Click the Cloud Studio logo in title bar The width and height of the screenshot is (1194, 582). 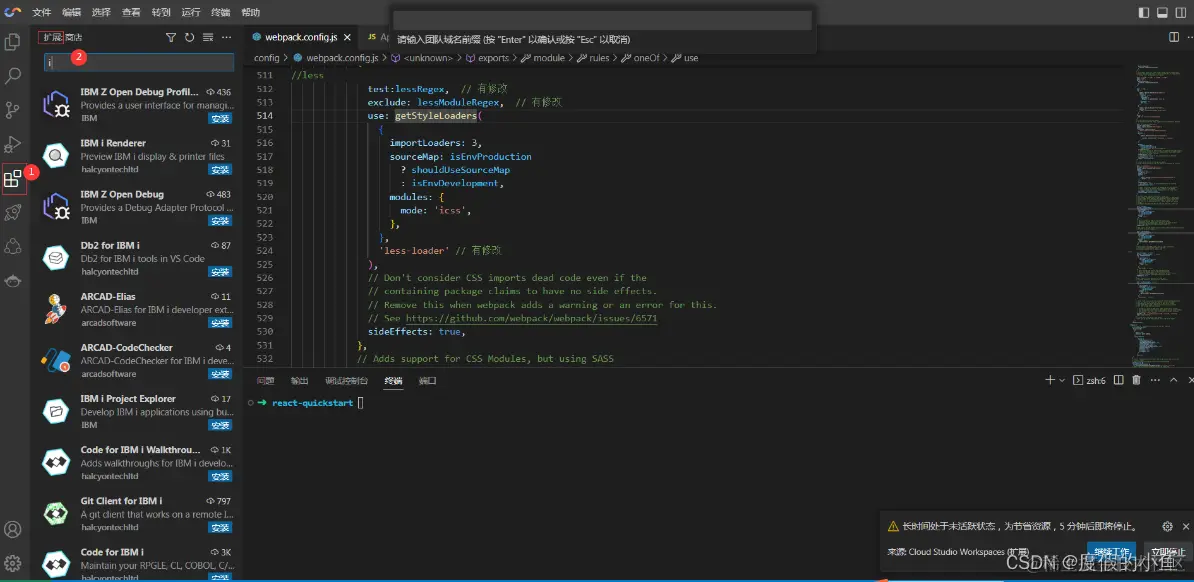[12, 12]
